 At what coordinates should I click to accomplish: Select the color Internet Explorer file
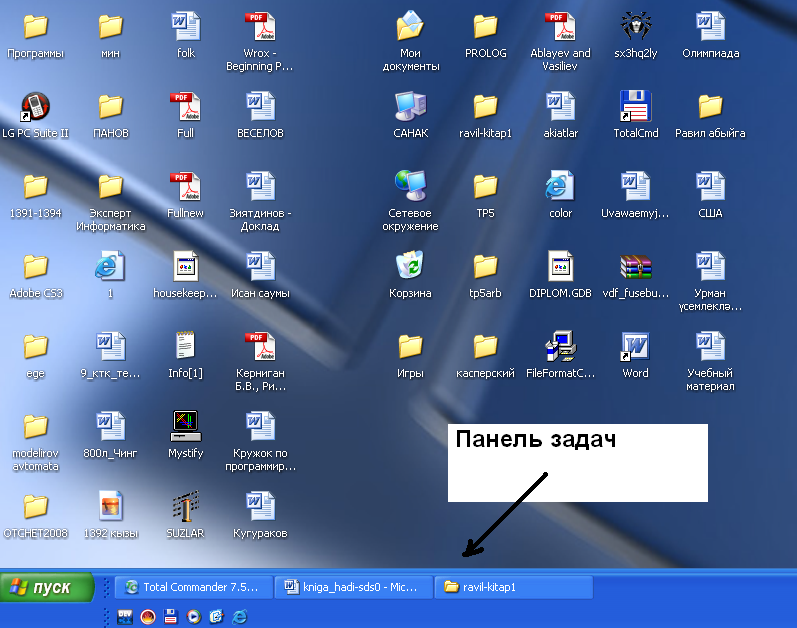561,186
